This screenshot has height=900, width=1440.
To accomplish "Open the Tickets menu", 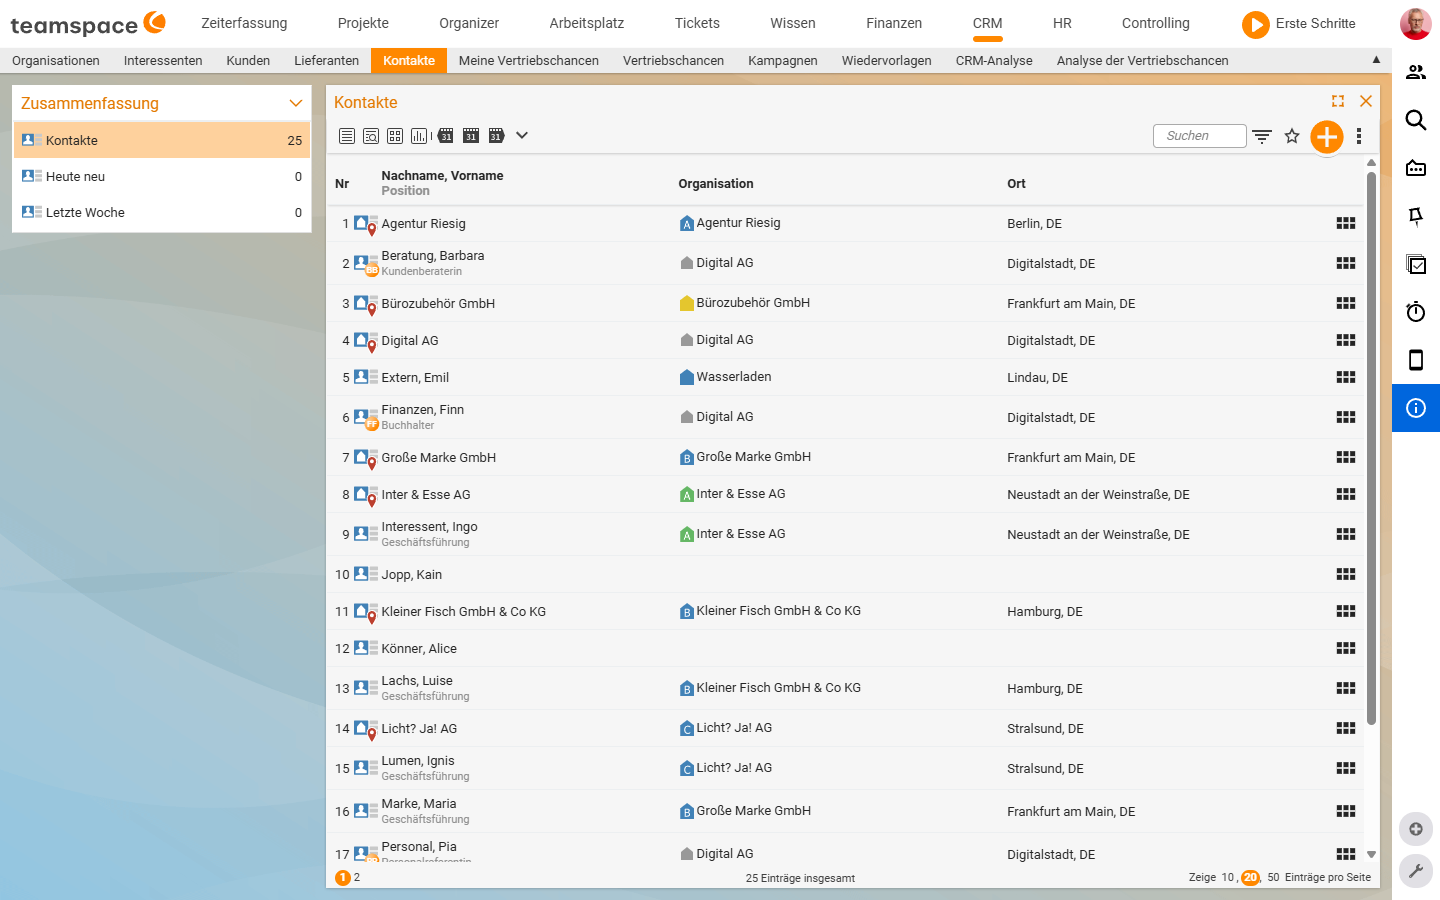I will click(x=697, y=23).
